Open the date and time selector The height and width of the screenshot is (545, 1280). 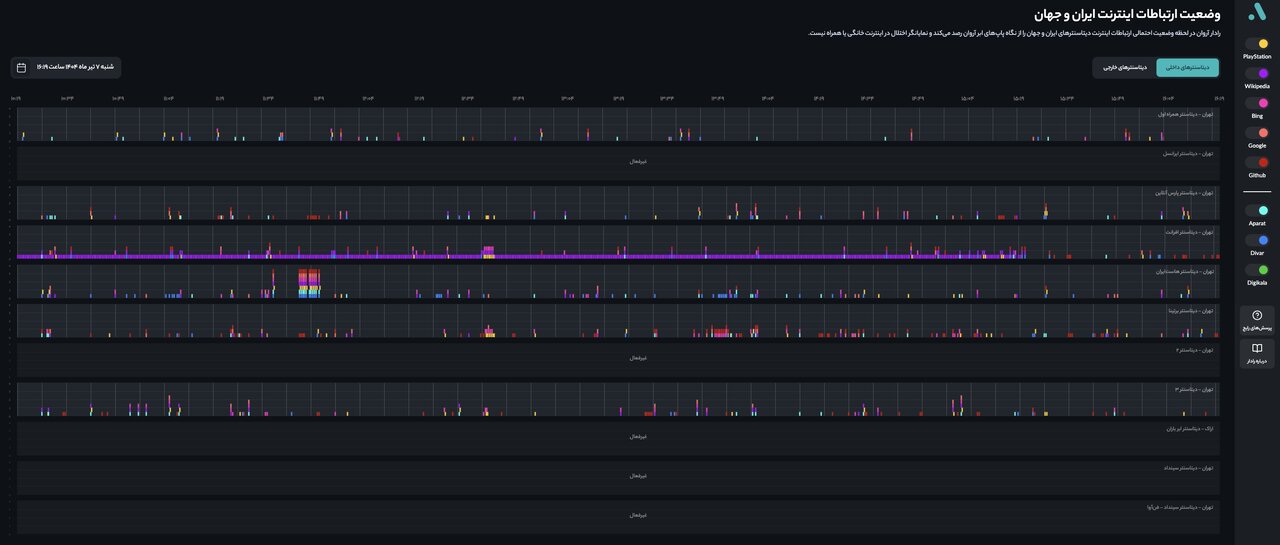click(66, 67)
